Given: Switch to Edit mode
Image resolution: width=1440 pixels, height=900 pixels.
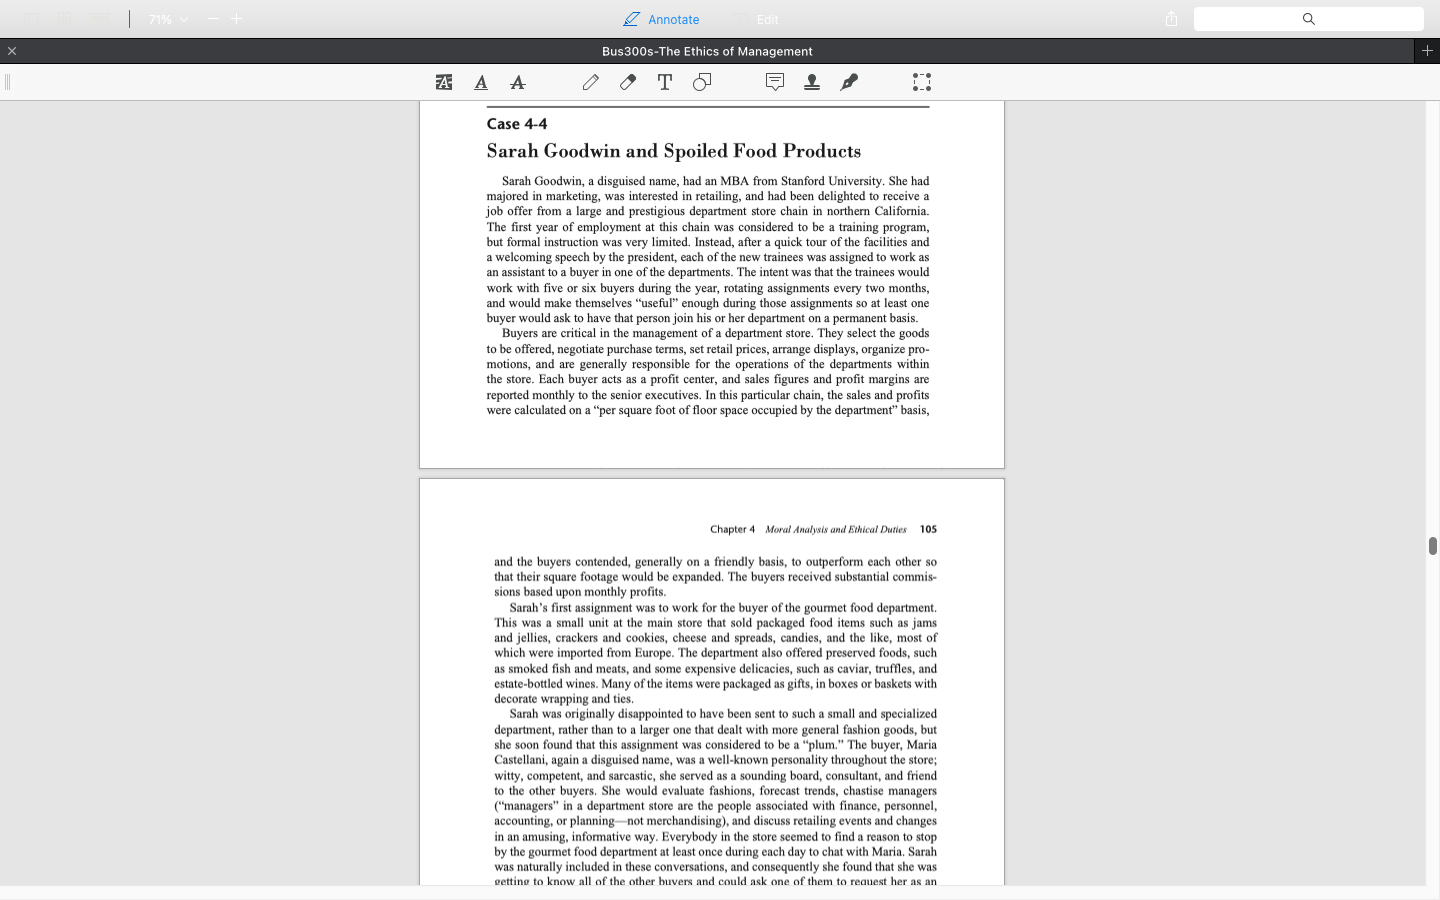Looking at the screenshot, I should coord(755,19).
